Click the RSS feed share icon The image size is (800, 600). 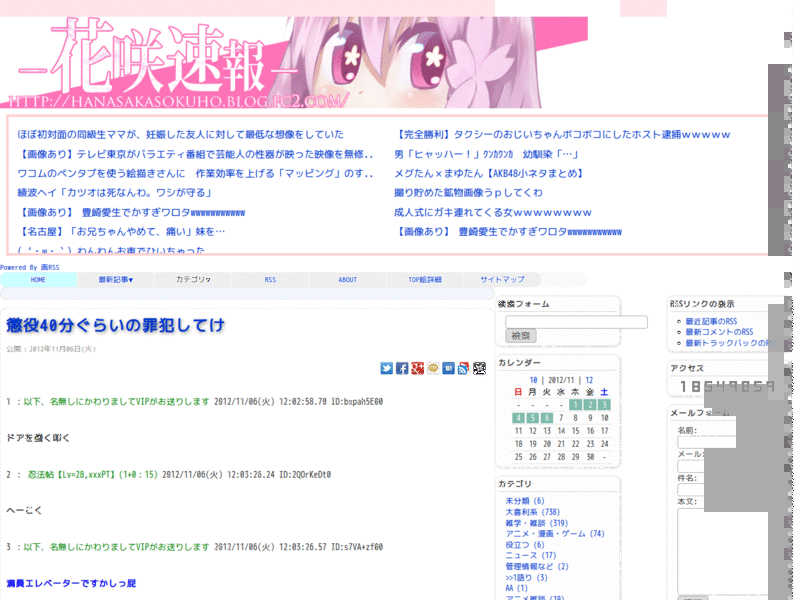point(462,368)
